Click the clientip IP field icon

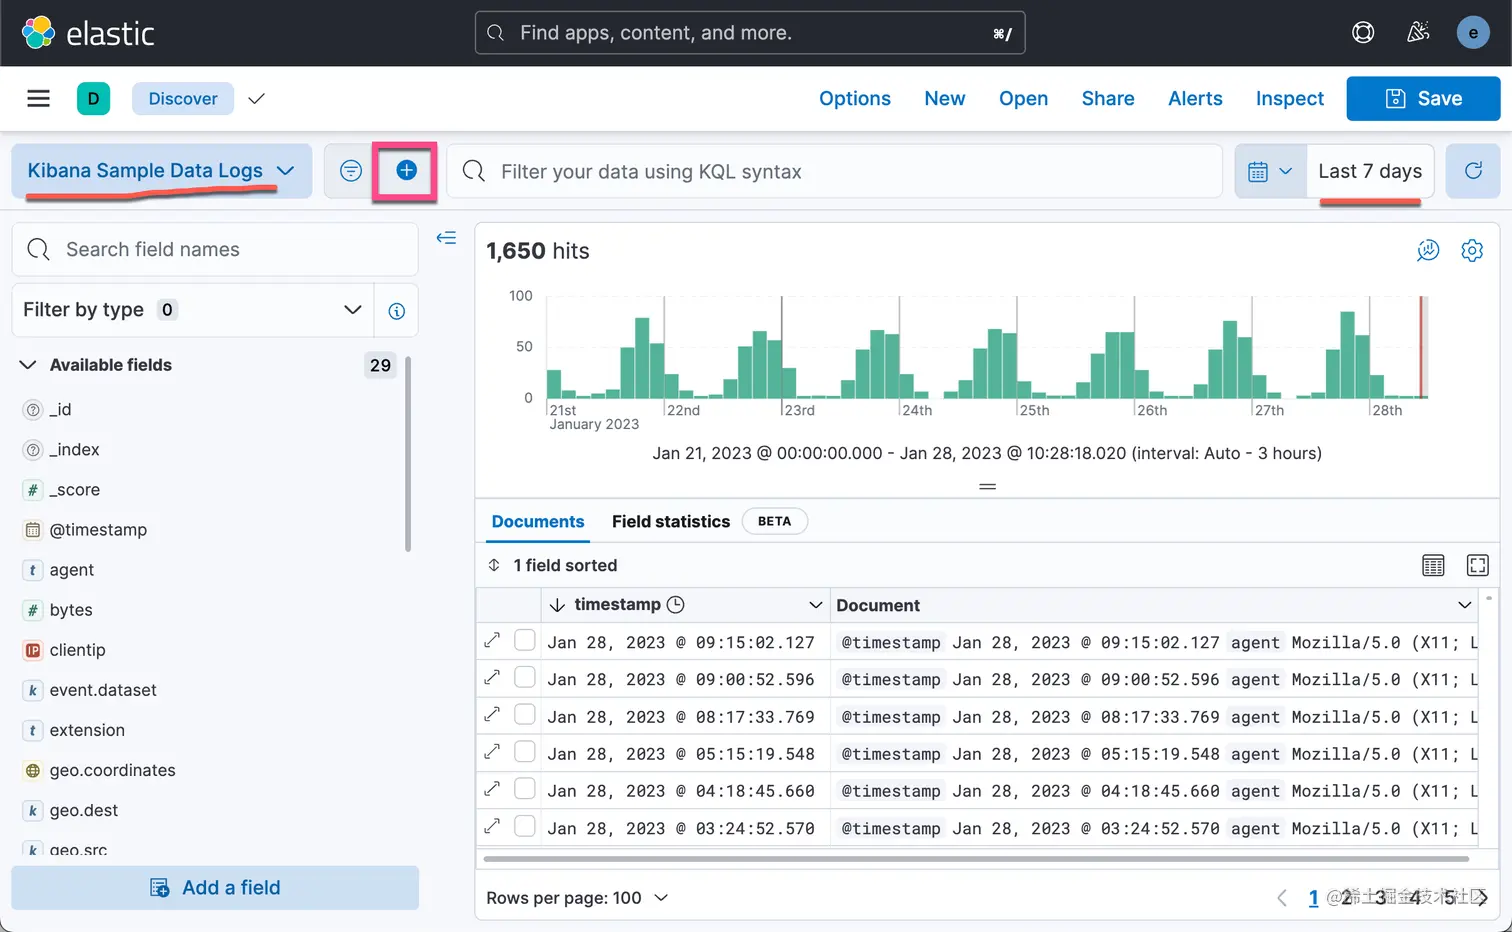point(33,650)
